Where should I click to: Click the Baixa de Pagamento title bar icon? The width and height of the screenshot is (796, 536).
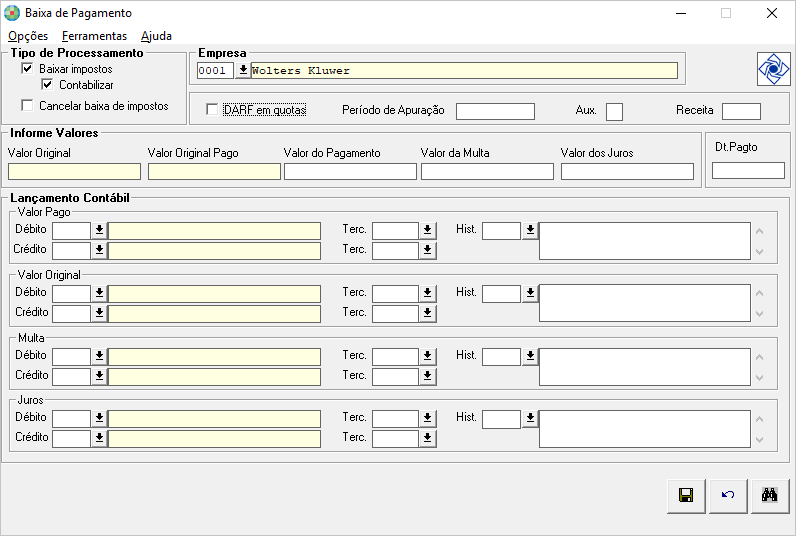pos(12,13)
